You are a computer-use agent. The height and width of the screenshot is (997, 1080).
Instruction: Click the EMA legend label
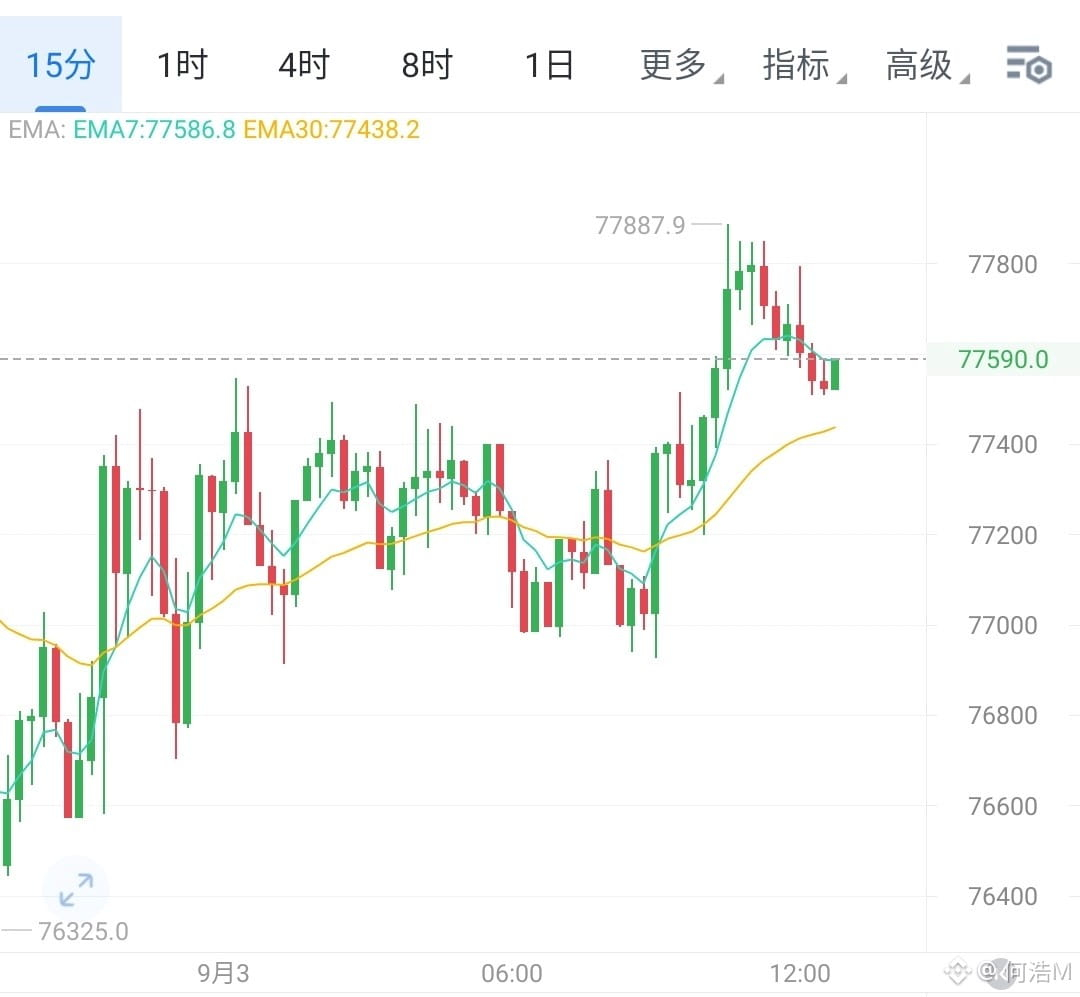[37, 130]
